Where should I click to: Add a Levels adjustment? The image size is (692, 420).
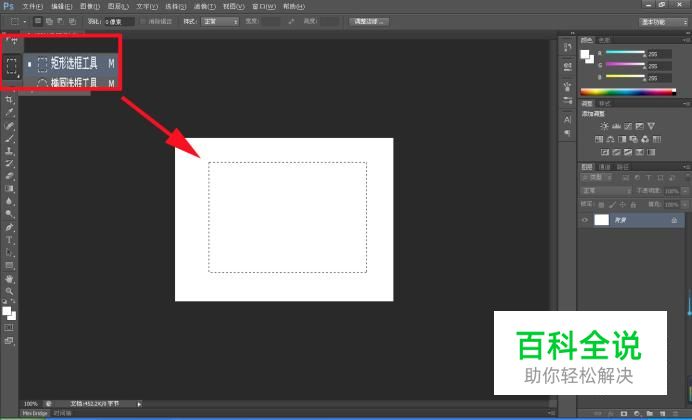point(617,126)
